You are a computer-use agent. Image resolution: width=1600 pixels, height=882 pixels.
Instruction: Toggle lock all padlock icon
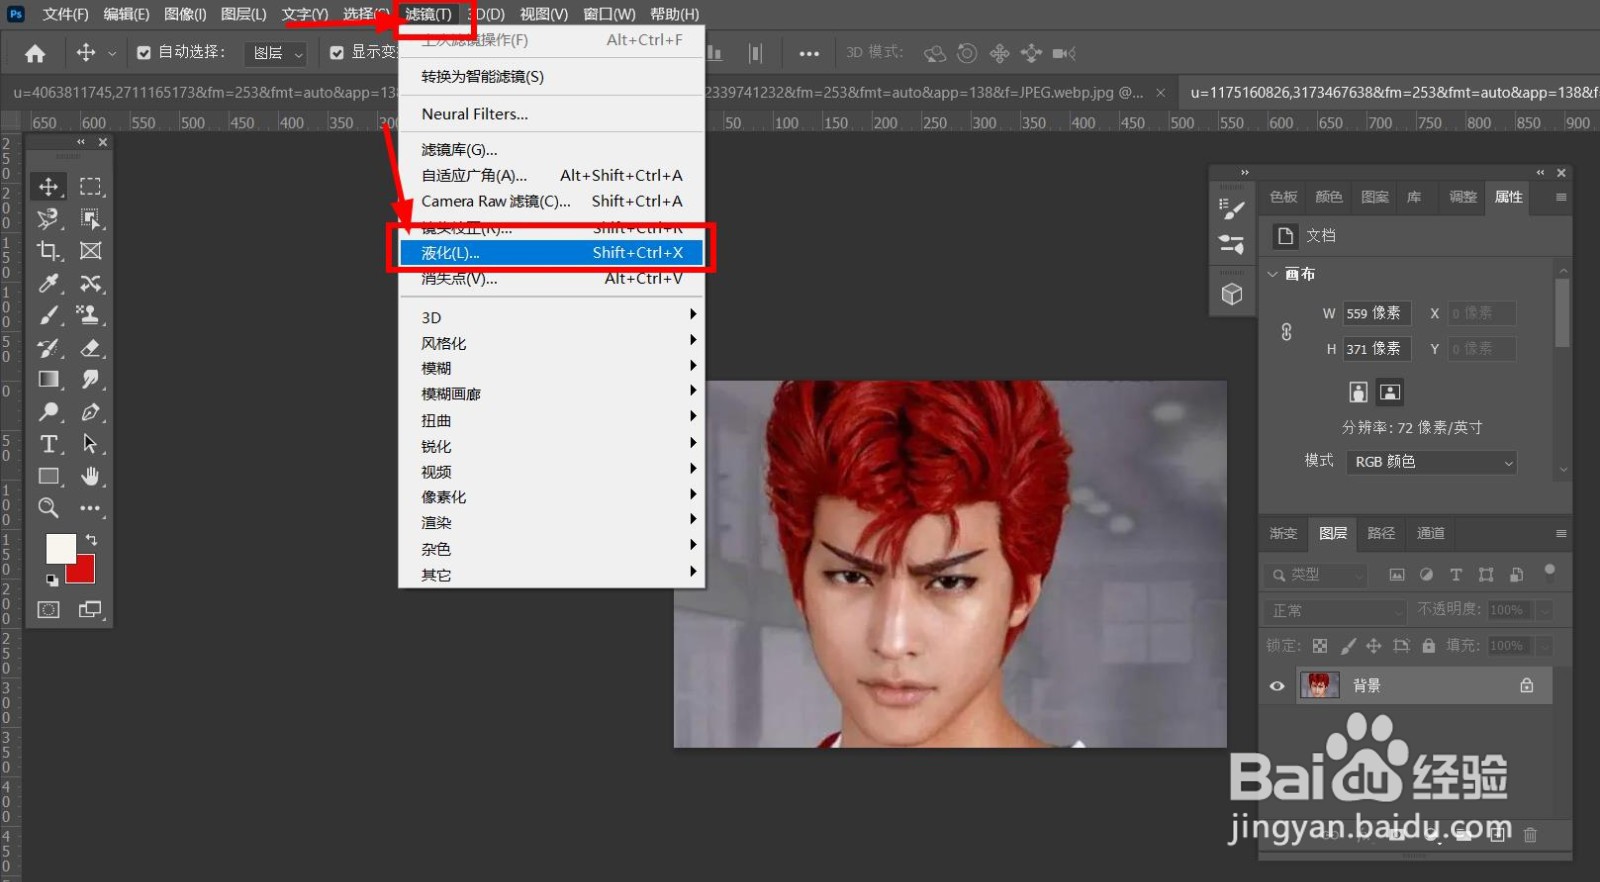1429,646
